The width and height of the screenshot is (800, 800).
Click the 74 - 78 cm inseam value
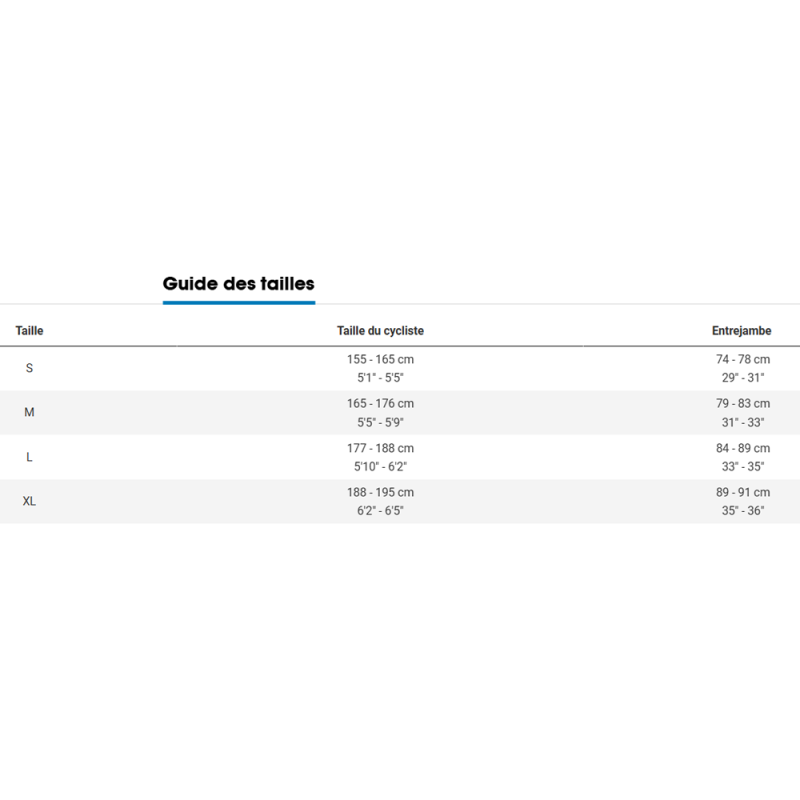click(742, 359)
